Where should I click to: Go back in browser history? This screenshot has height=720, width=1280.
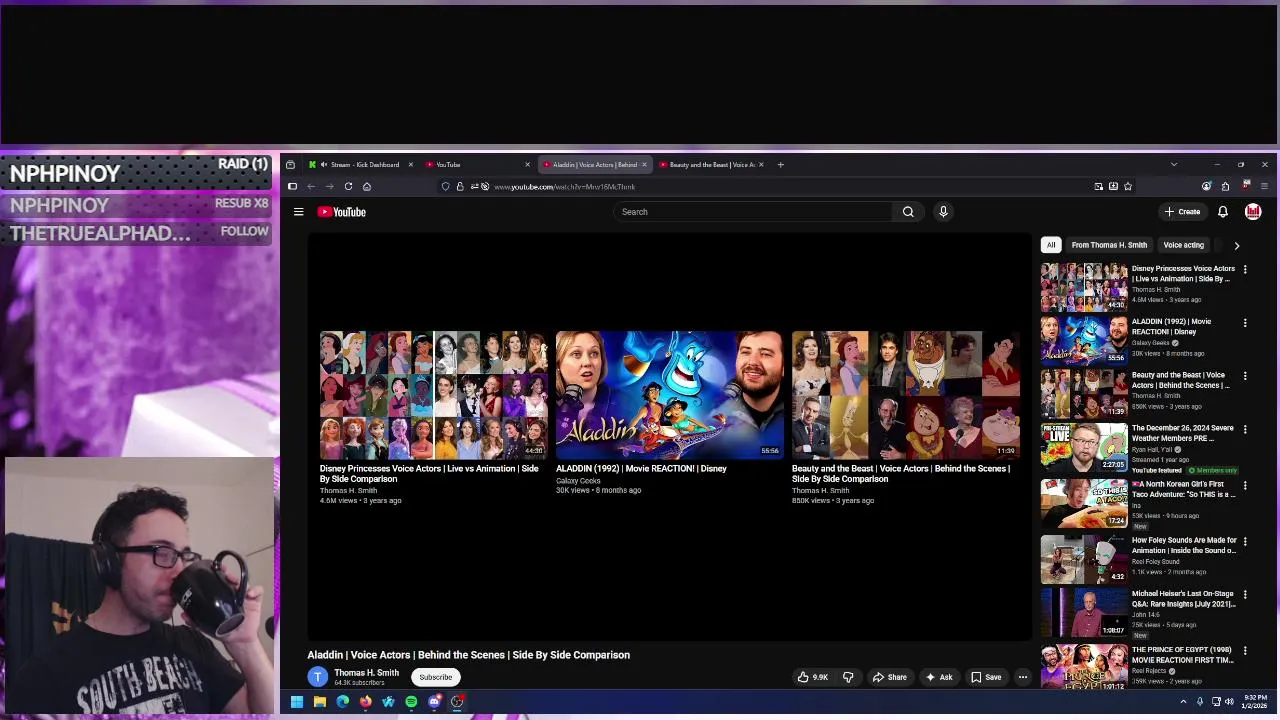coord(311,186)
